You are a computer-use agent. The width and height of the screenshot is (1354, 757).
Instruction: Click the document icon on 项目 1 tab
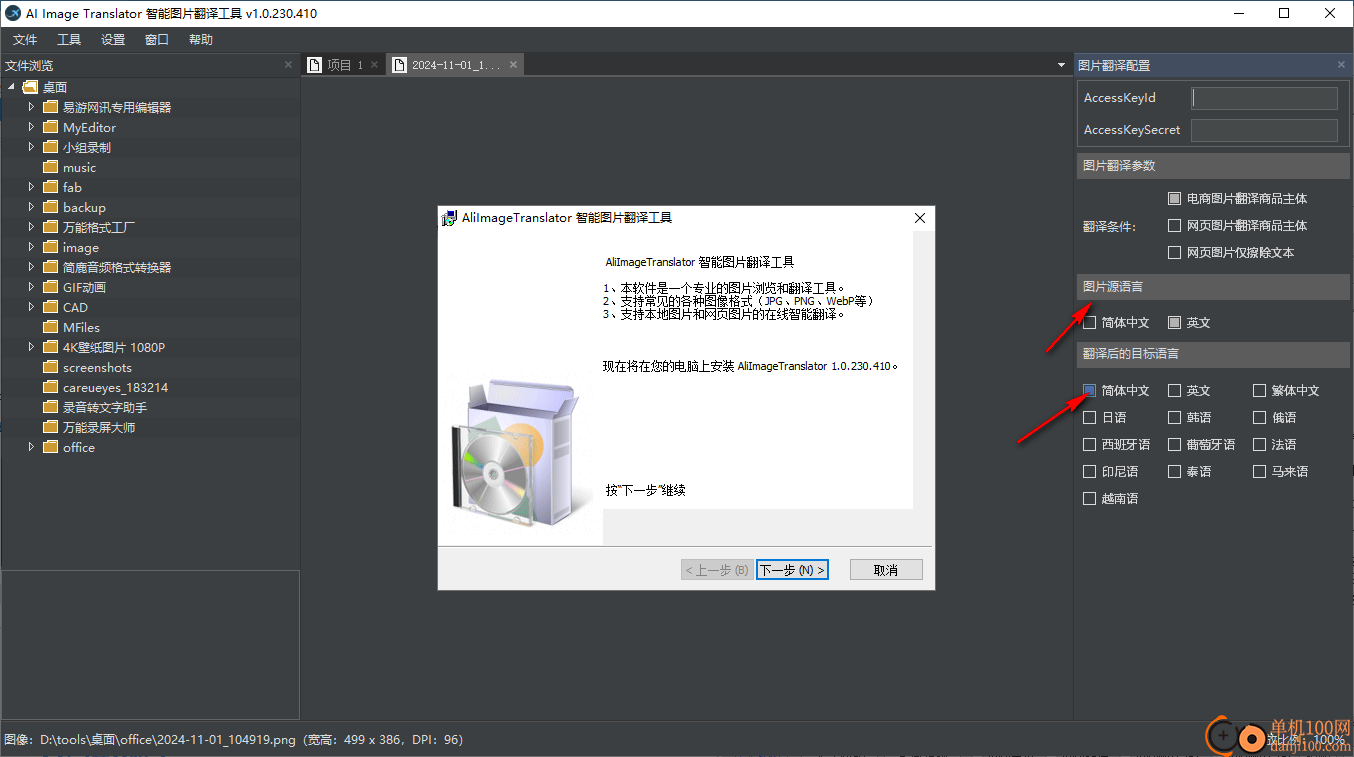point(315,65)
